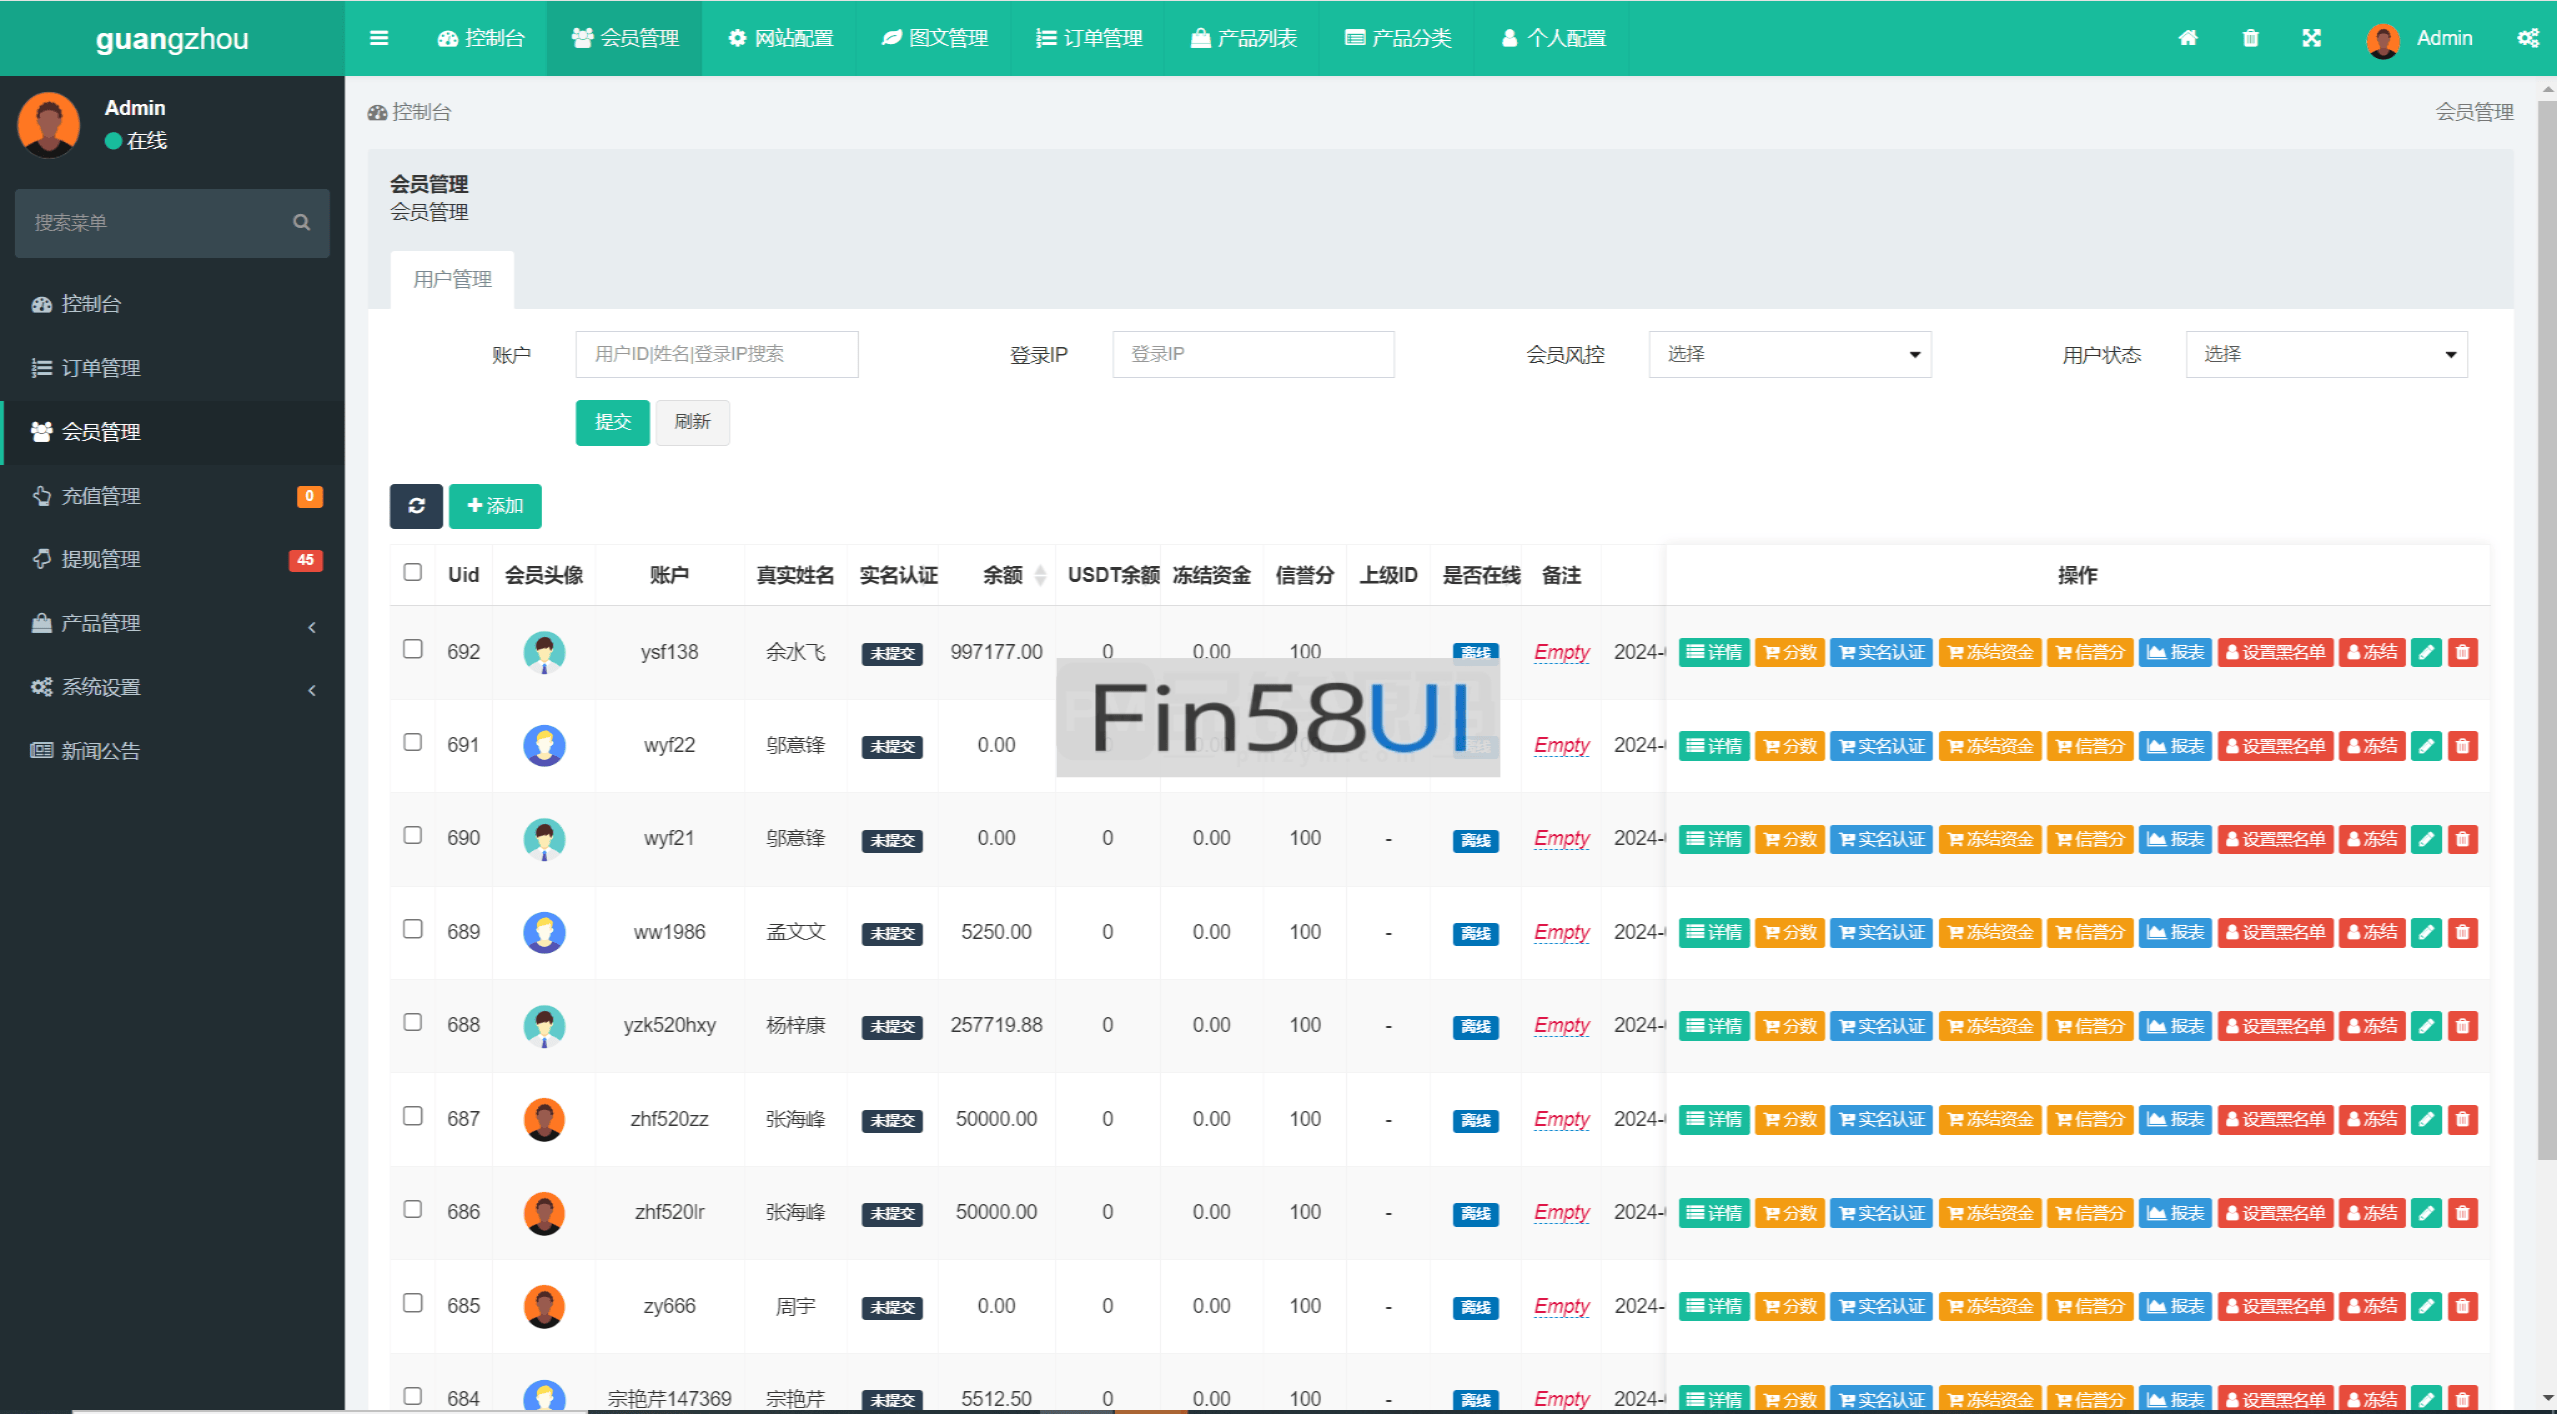This screenshot has width=2557, height=1414.
Task: Check the checkbox for Uid 692
Action: coord(412,649)
